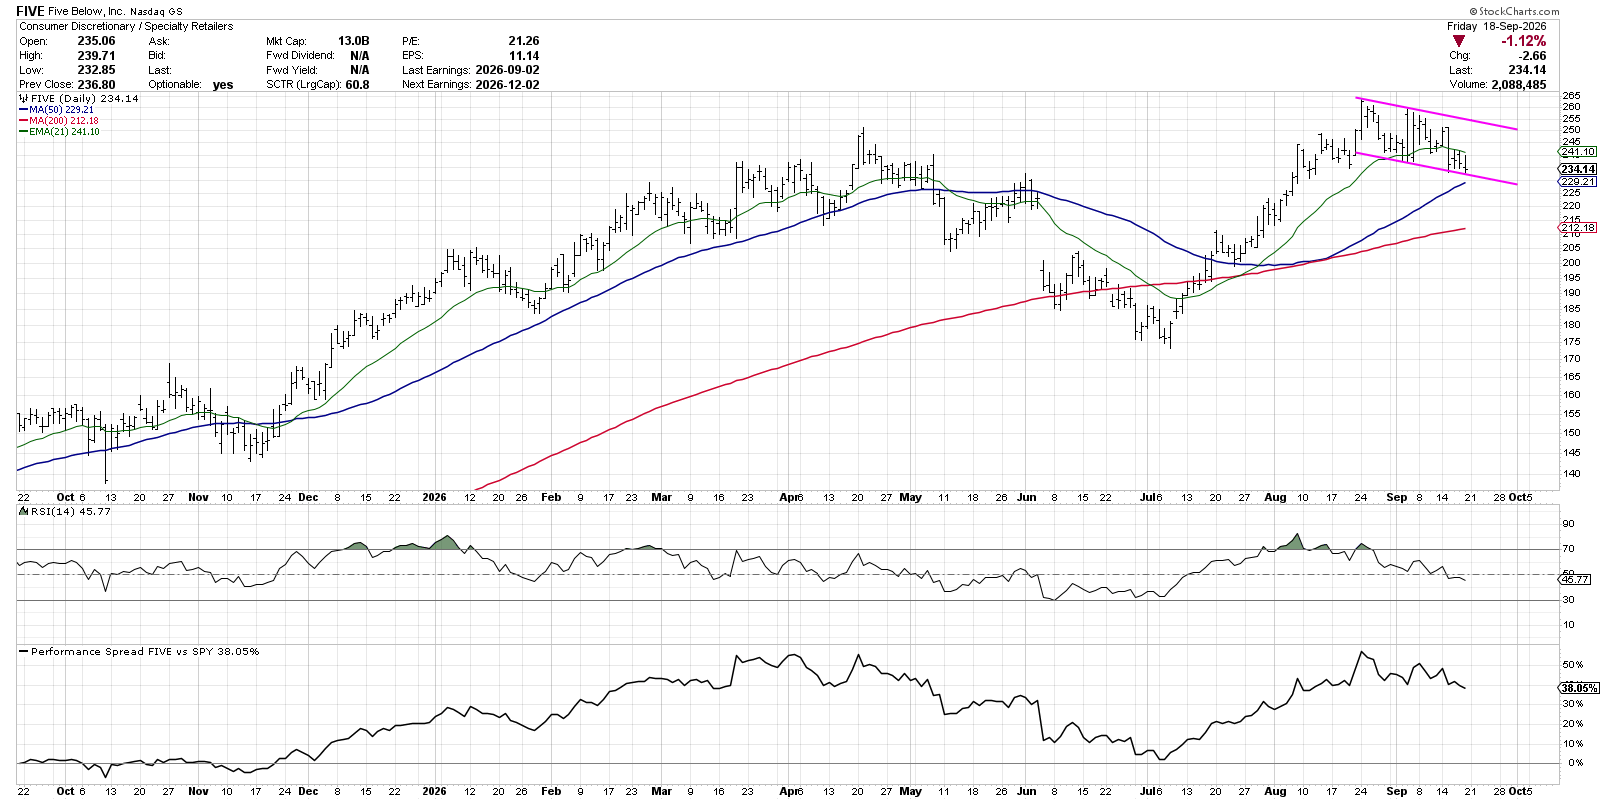The height and width of the screenshot is (800, 1600).
Task: Click the P/E value 21.26
Action: (523, 41)
